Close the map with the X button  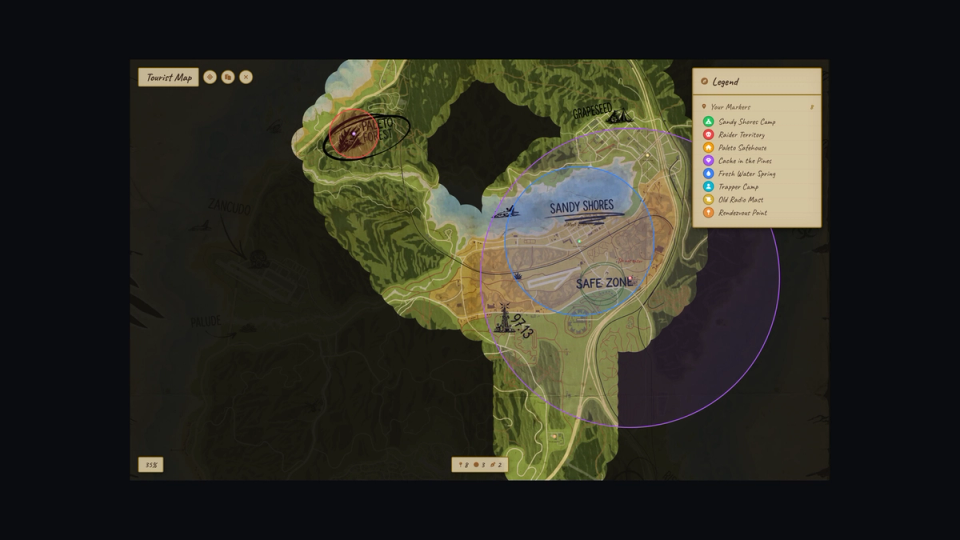[x=246, y=77]
